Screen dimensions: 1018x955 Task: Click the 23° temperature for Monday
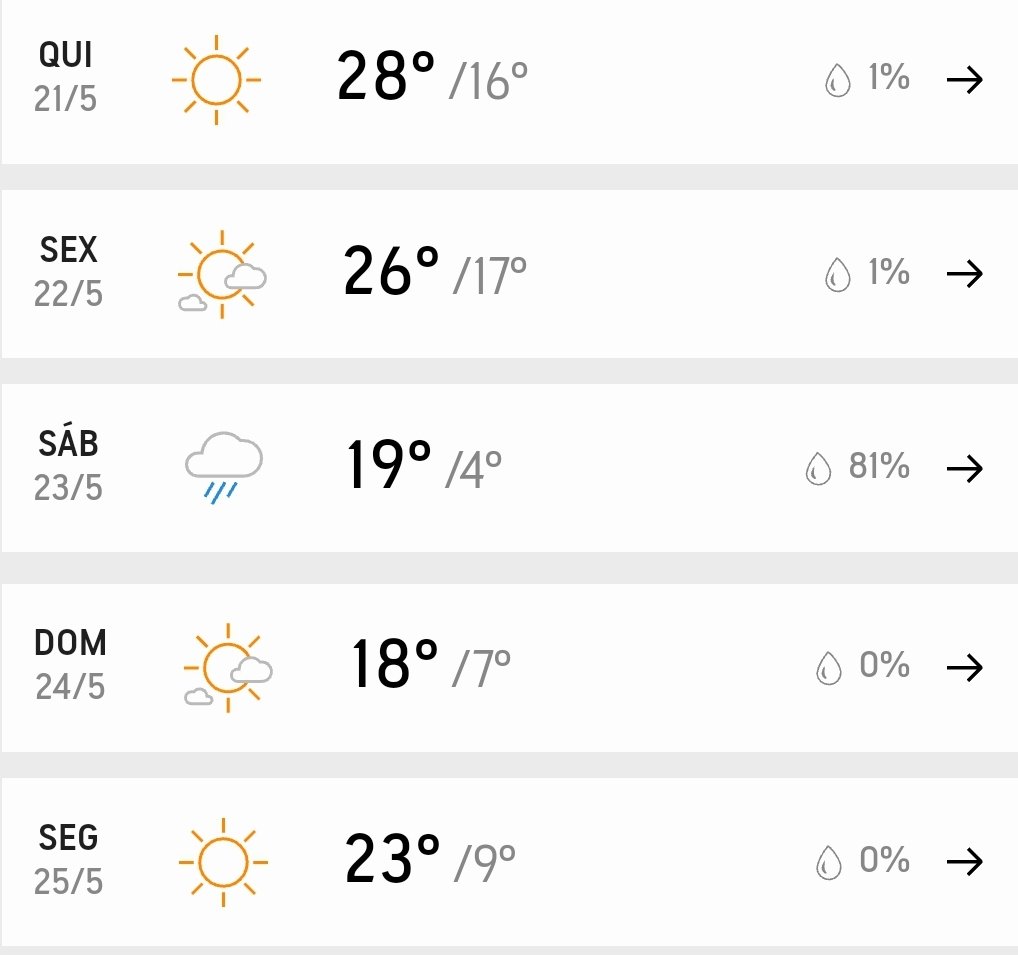click(392, 858)
